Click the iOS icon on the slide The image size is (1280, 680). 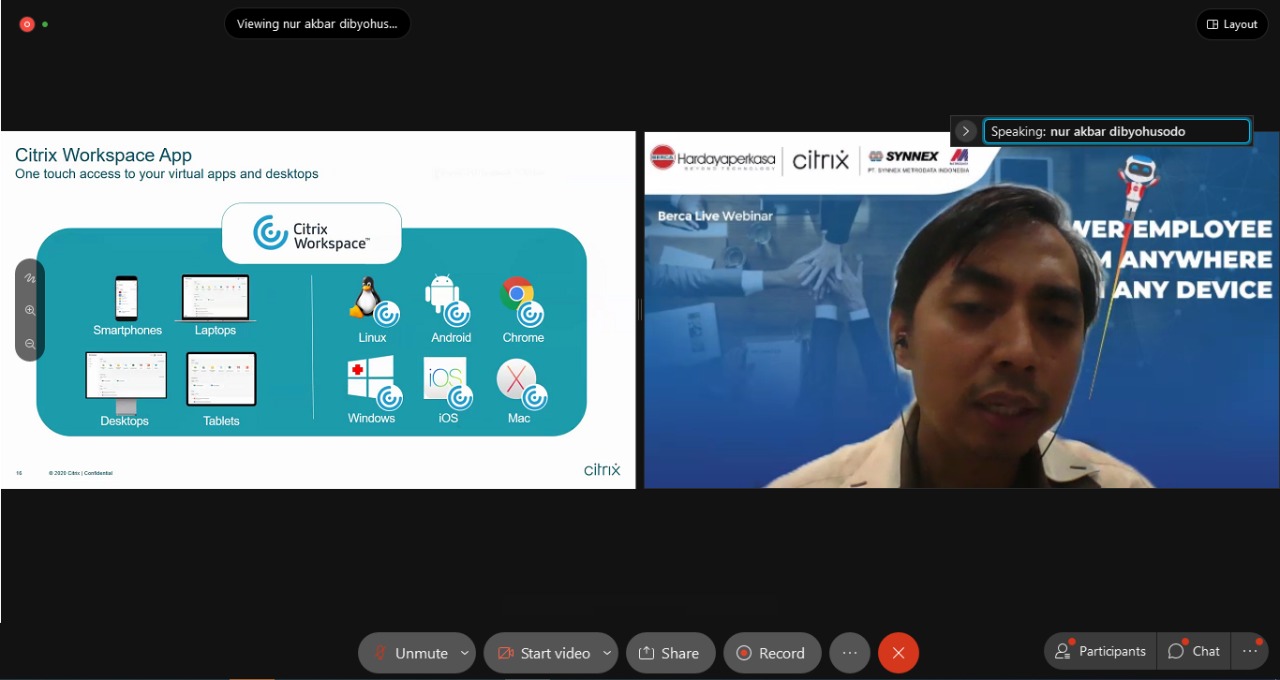(x=447, y=383)
